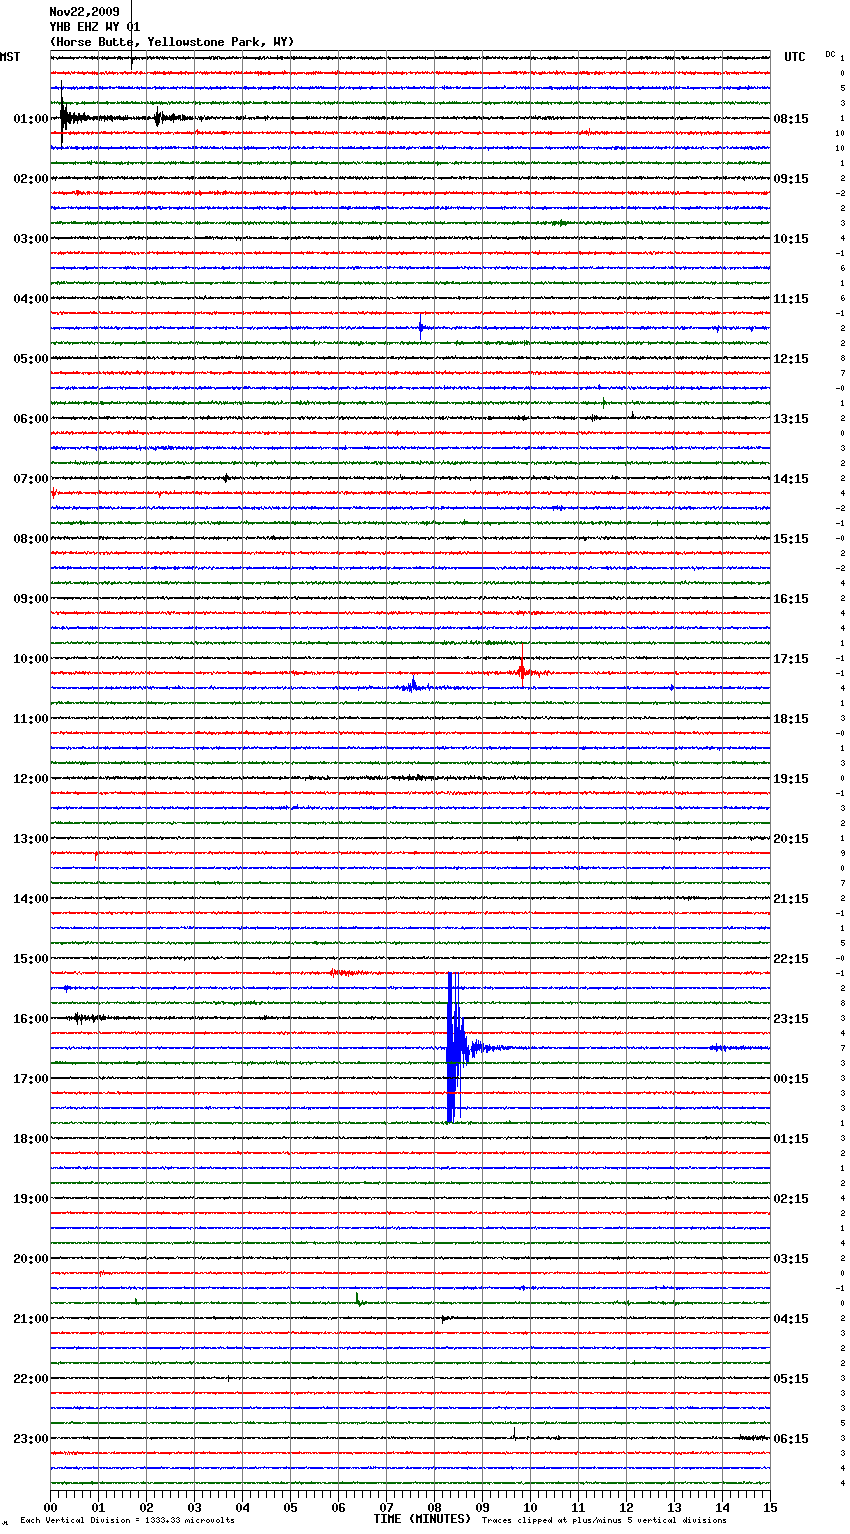Select the 10:00 MST hour label
Image resolution: width=850 pixels, height=1534 pixels.
31,659
